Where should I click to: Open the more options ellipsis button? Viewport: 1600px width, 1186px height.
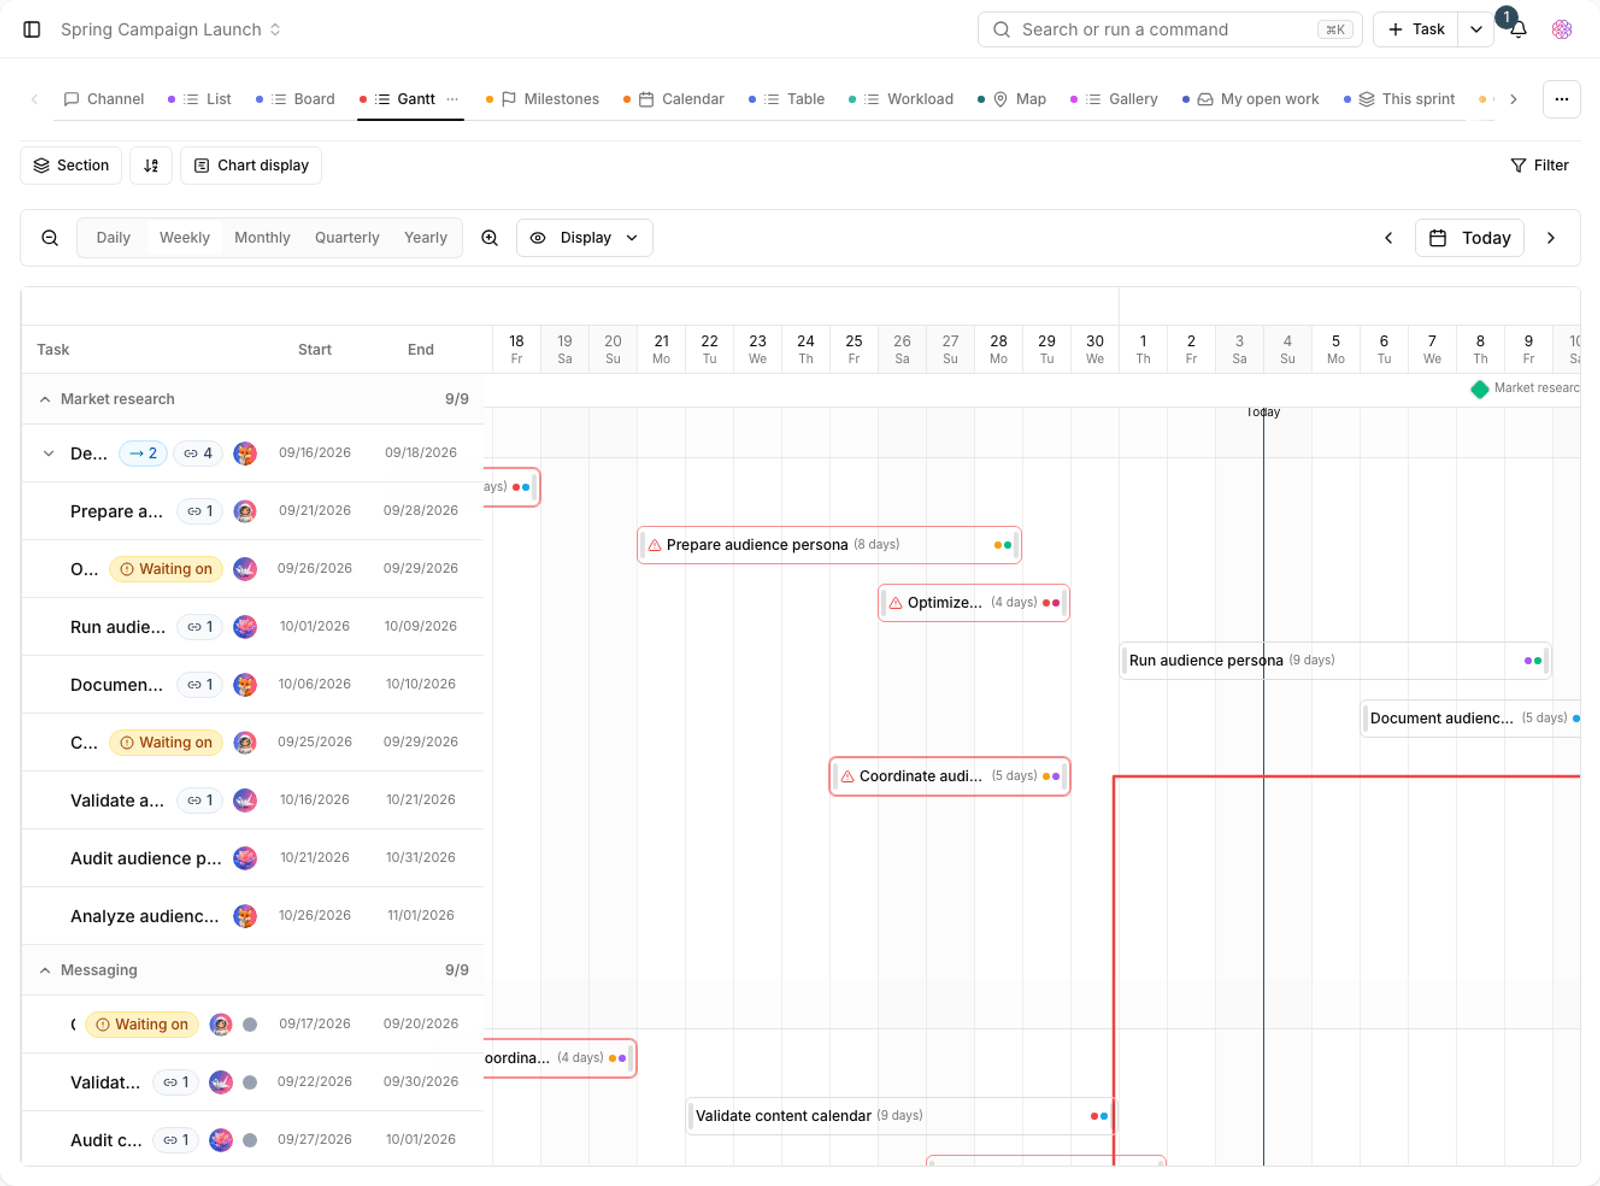pyautogui.click(x=1562, y=99)
